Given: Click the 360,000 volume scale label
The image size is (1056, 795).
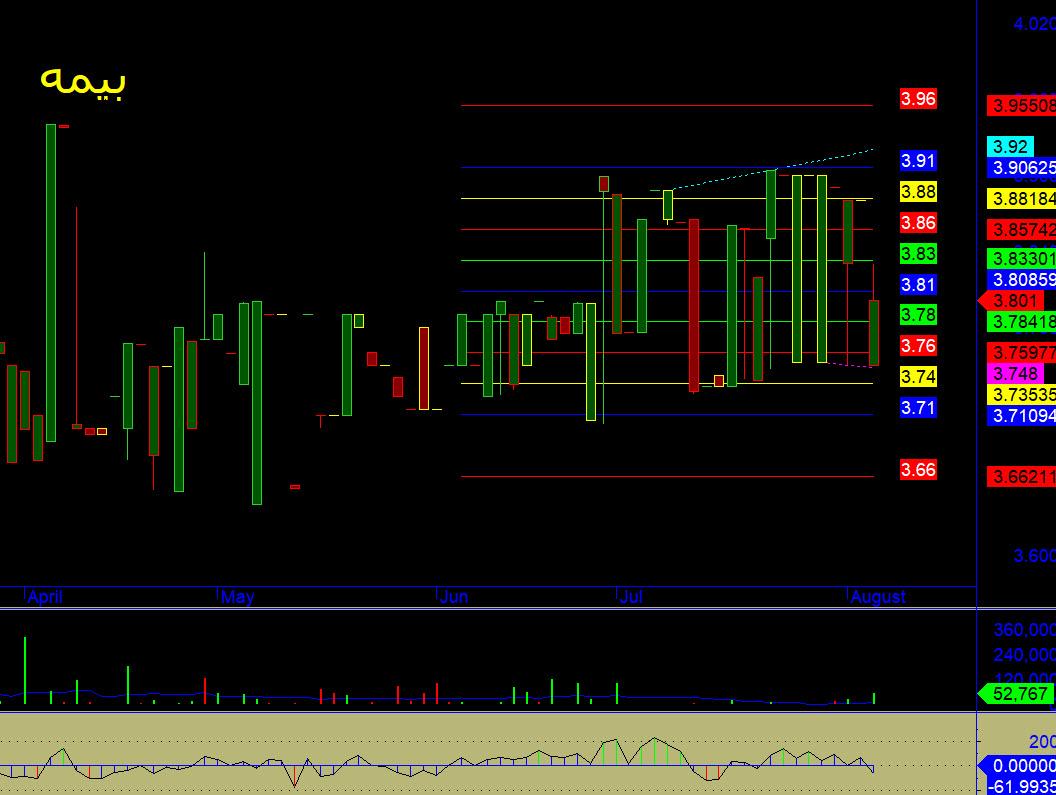Looking at the screenshot, I should coord(1024,630).
